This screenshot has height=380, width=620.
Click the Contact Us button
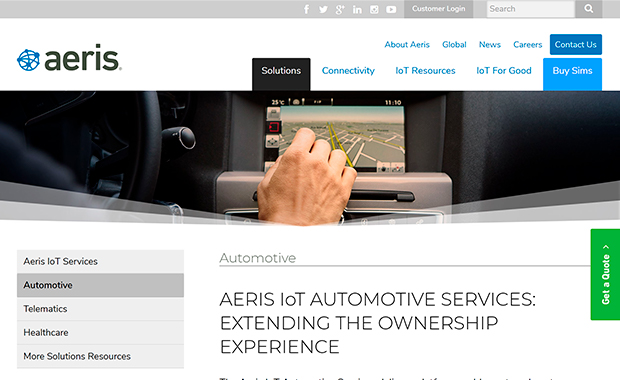[x=576, y=44]
